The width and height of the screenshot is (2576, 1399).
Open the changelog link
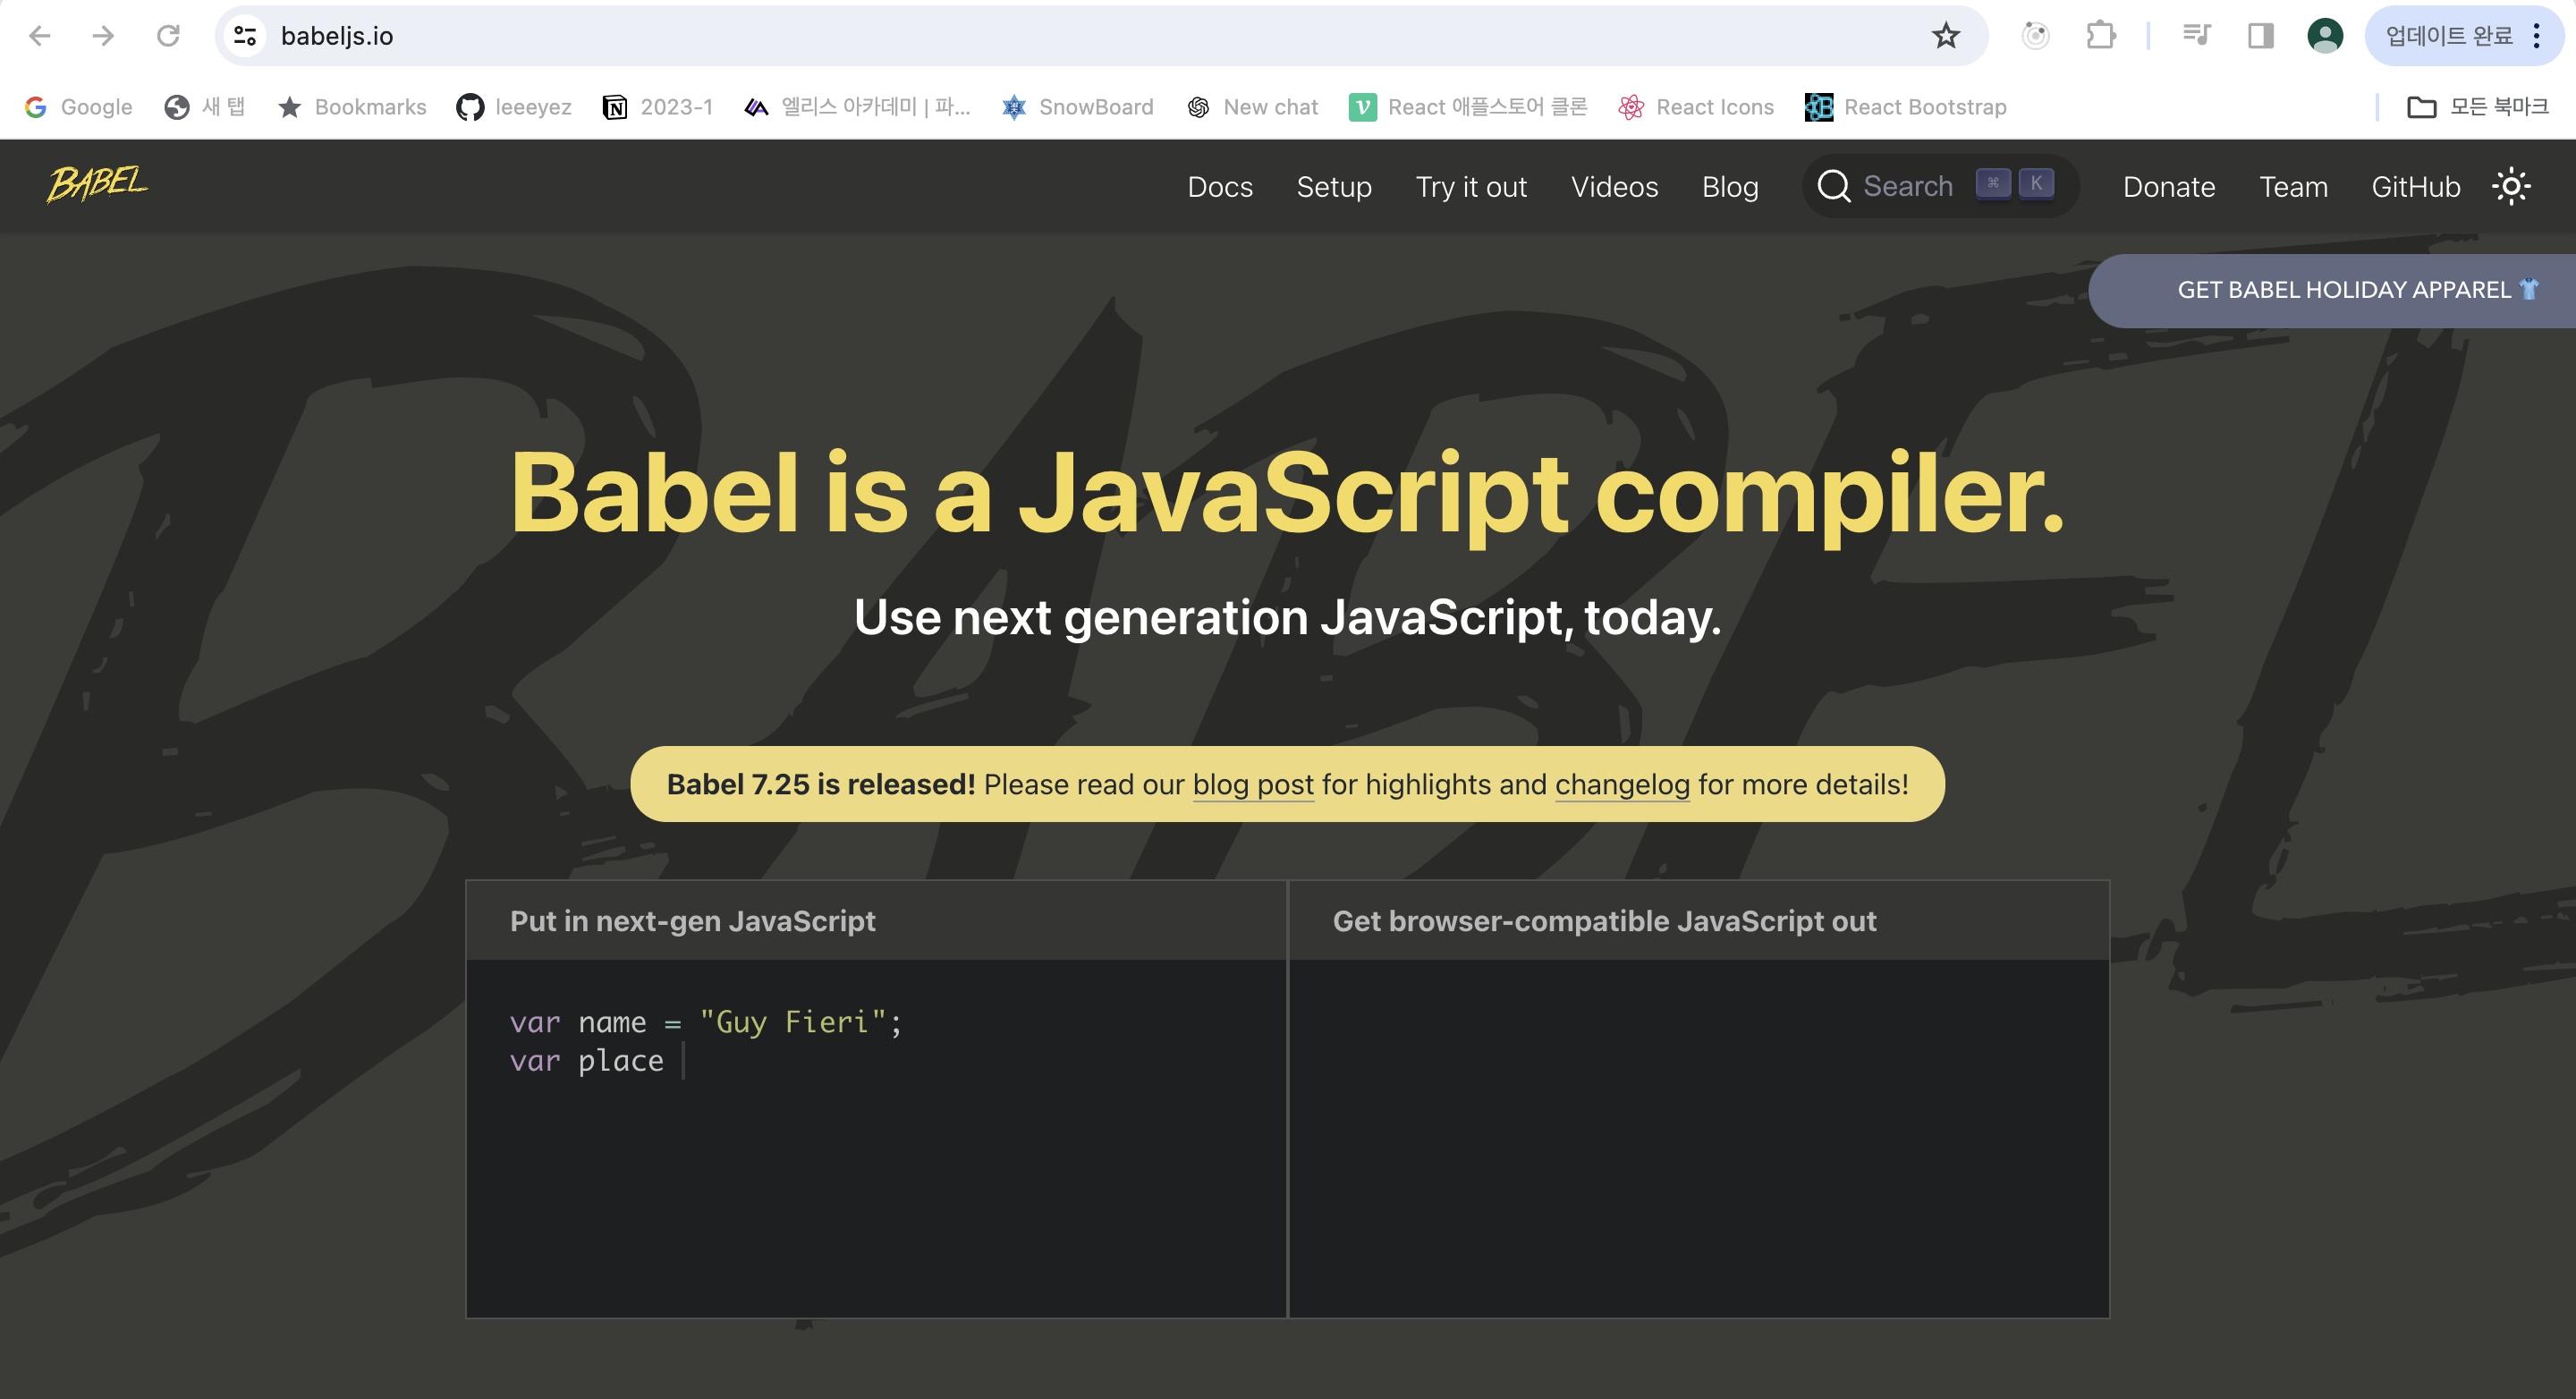pyautogui.click(x=1622, y=785)
